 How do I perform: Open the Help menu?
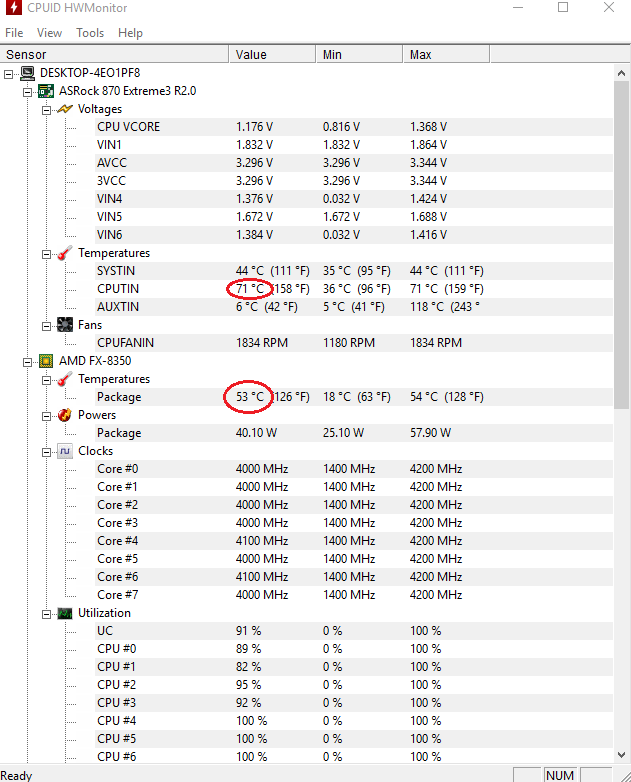click(130, 33)
